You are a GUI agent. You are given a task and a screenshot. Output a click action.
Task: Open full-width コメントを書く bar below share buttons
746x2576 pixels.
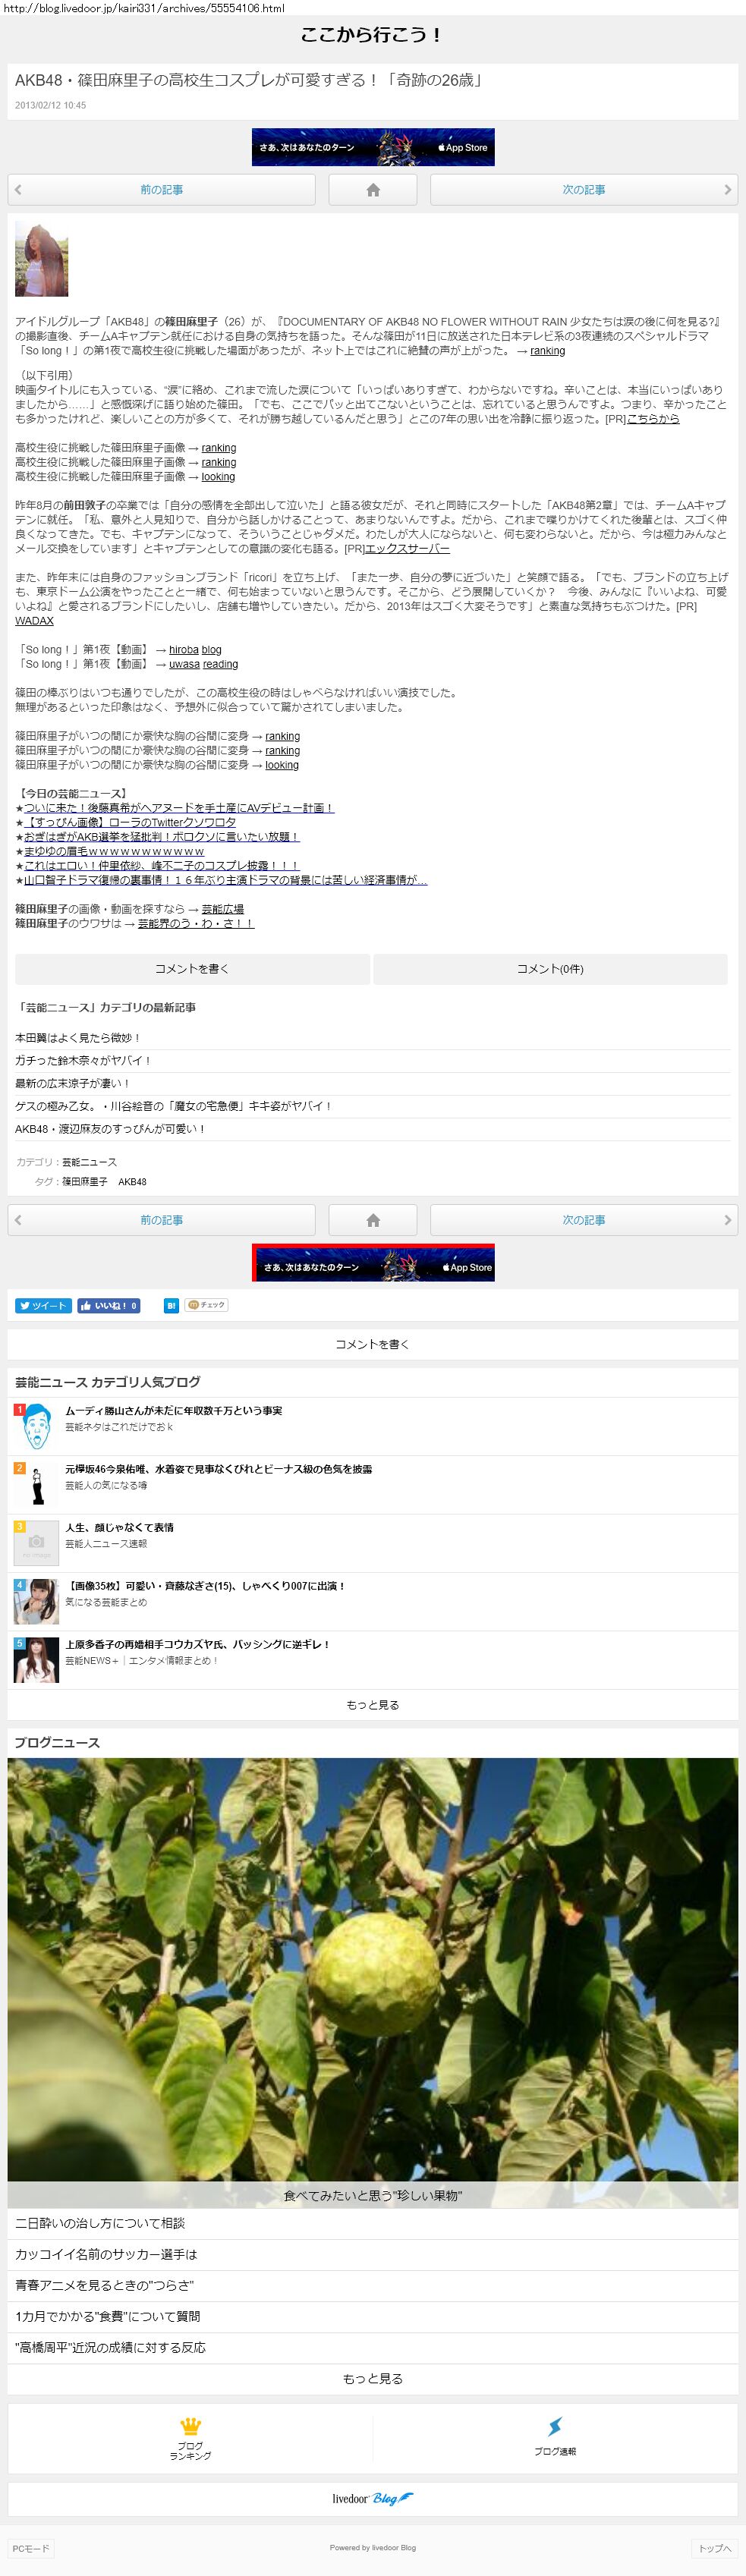373,1345
